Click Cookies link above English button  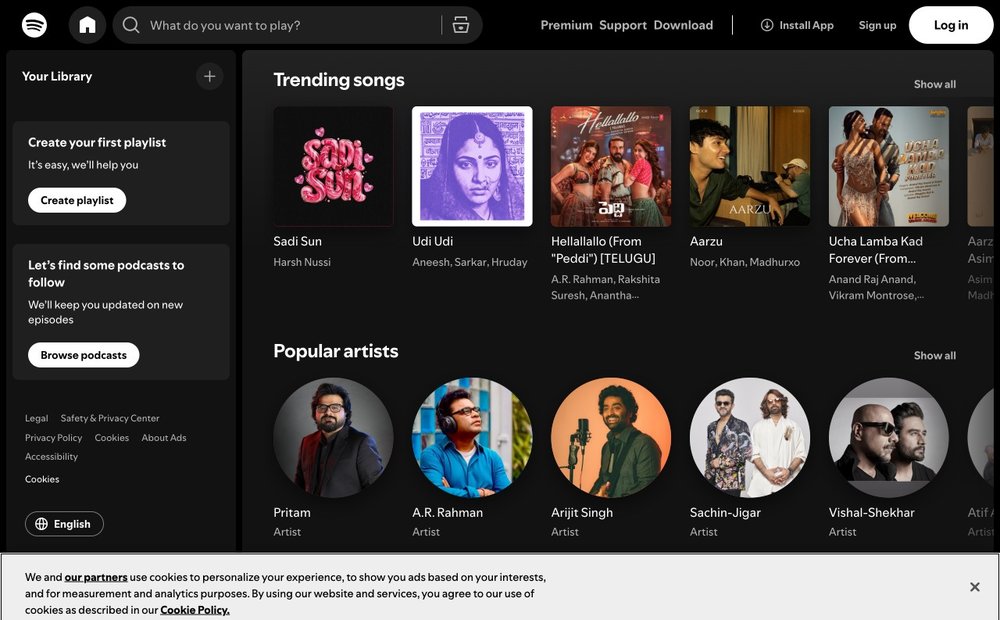(42, 479)
